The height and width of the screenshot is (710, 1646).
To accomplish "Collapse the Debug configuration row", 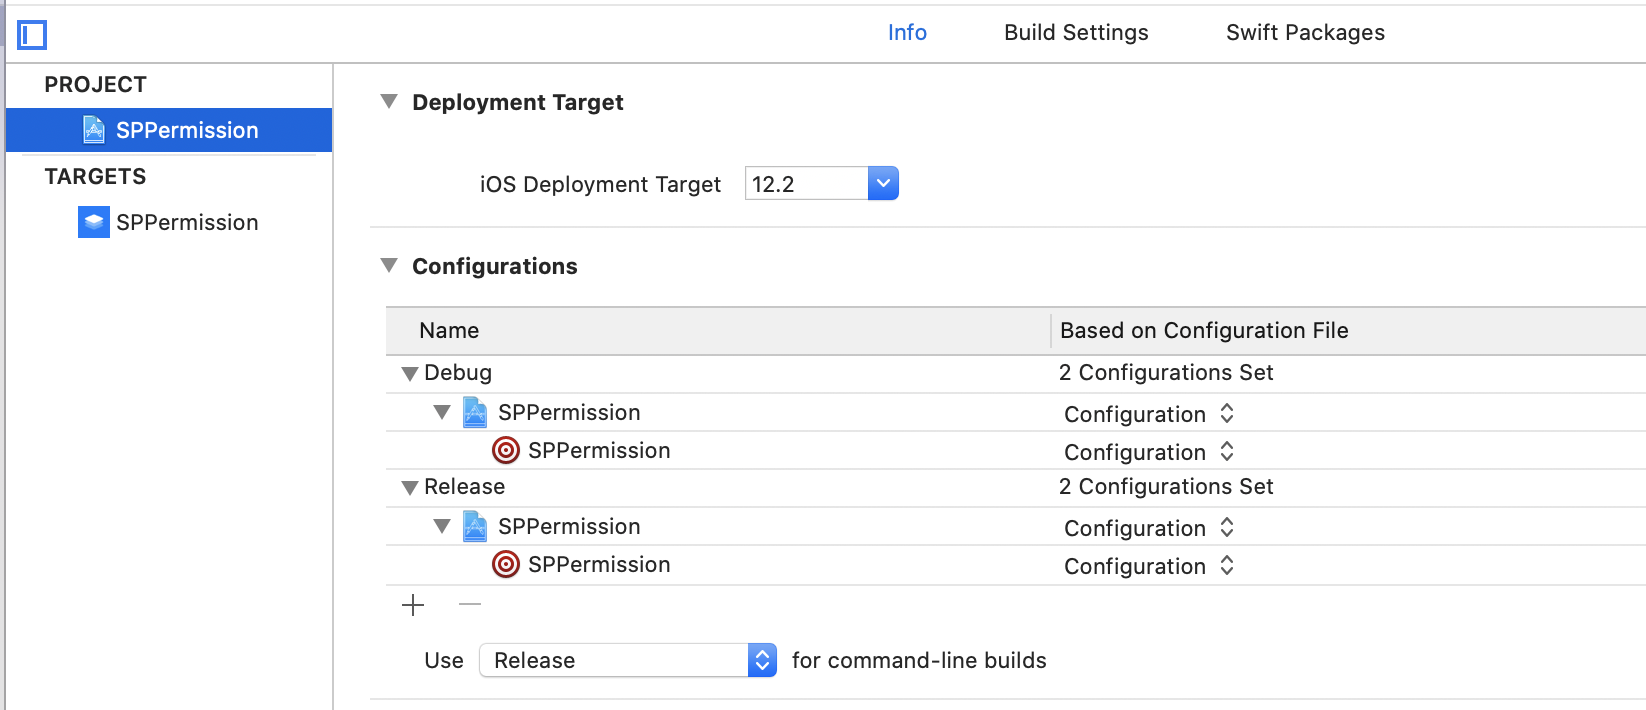I will pyautogui.click(x=409, y=374).
